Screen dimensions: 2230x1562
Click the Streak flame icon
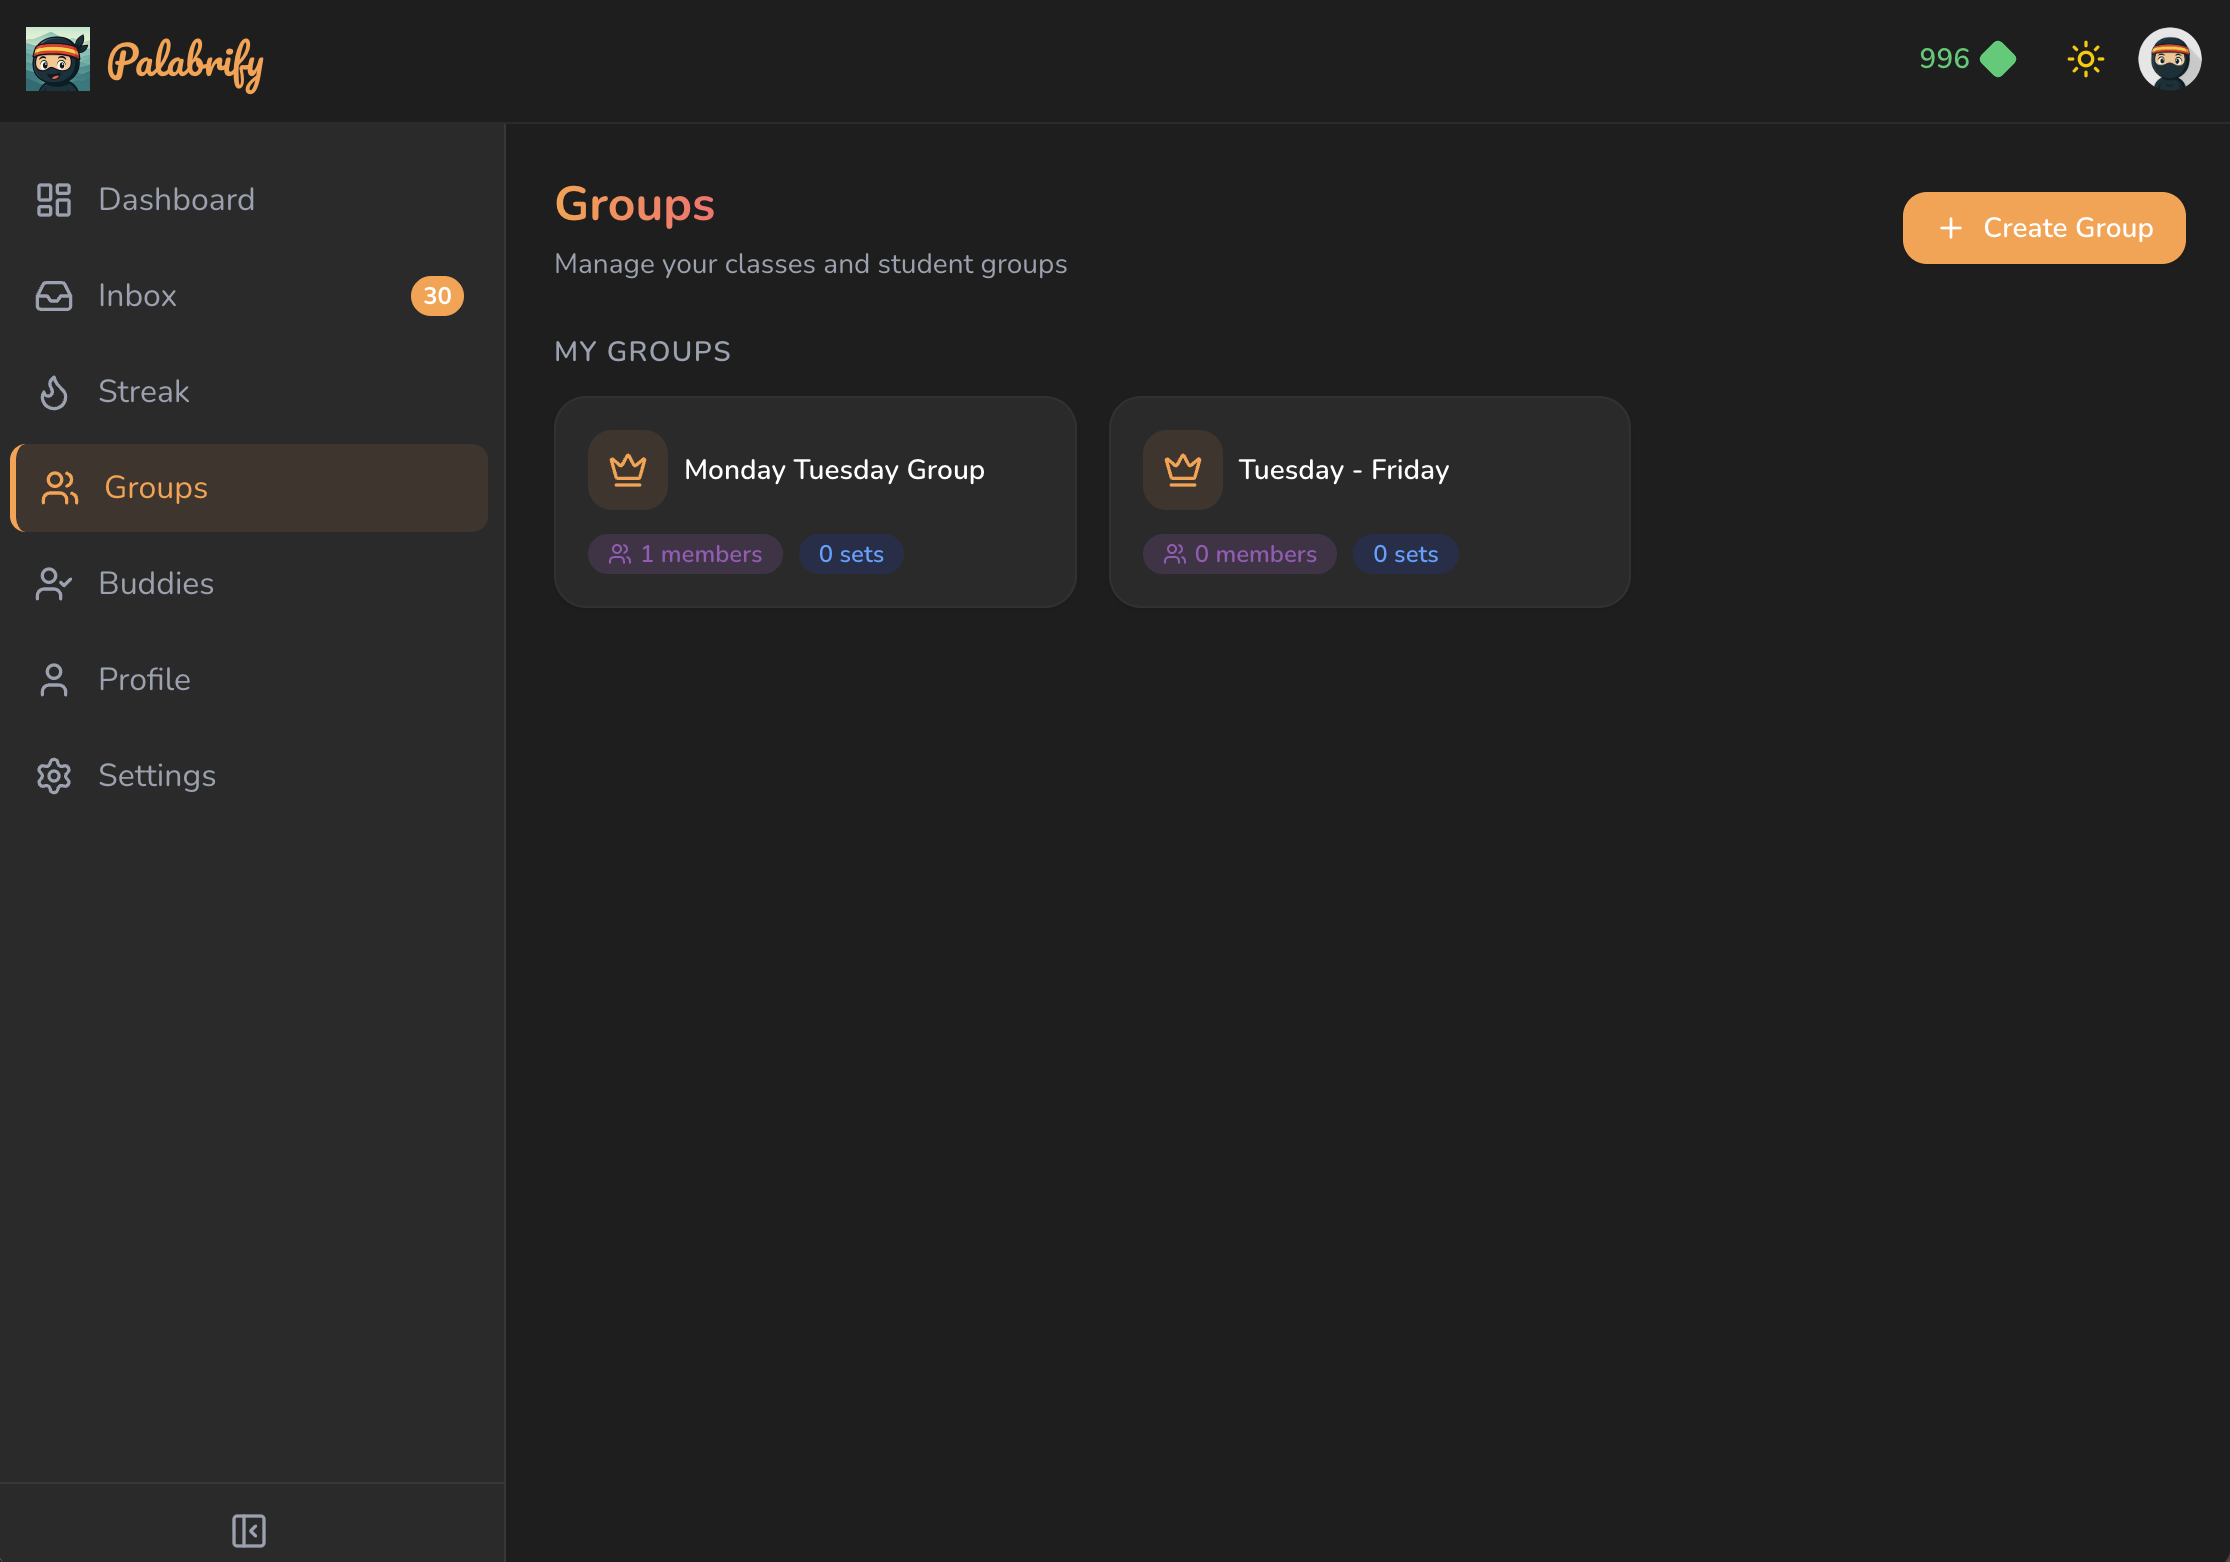point(54,392)
